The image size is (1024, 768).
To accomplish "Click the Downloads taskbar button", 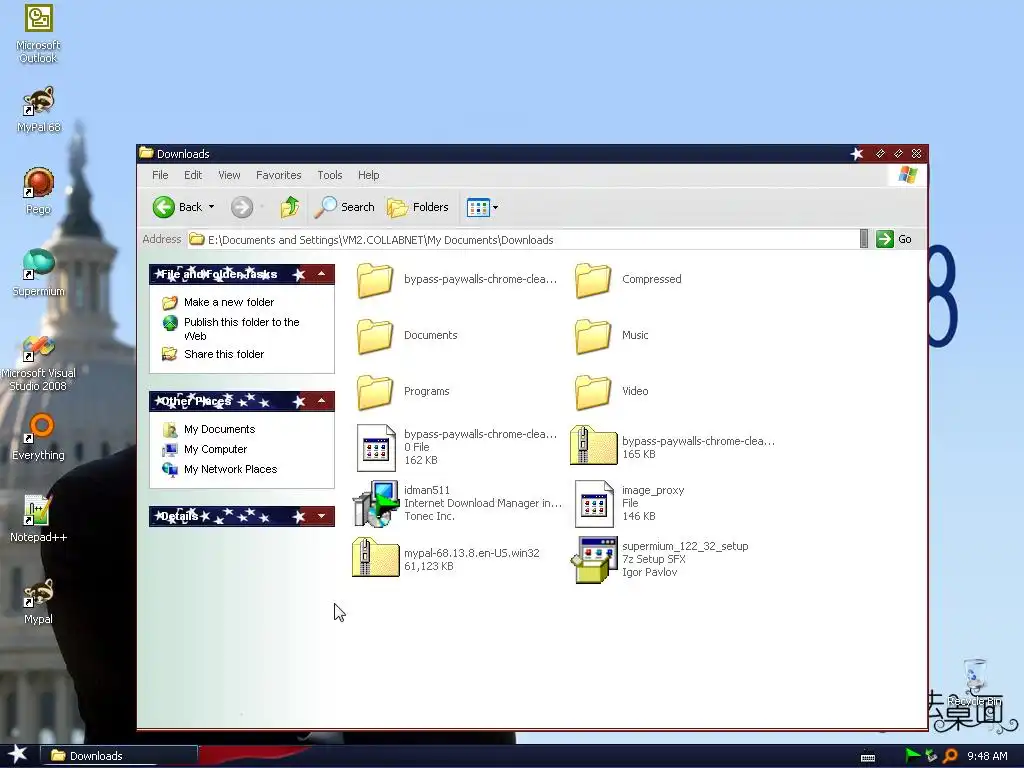I will (x=118, y=756).
